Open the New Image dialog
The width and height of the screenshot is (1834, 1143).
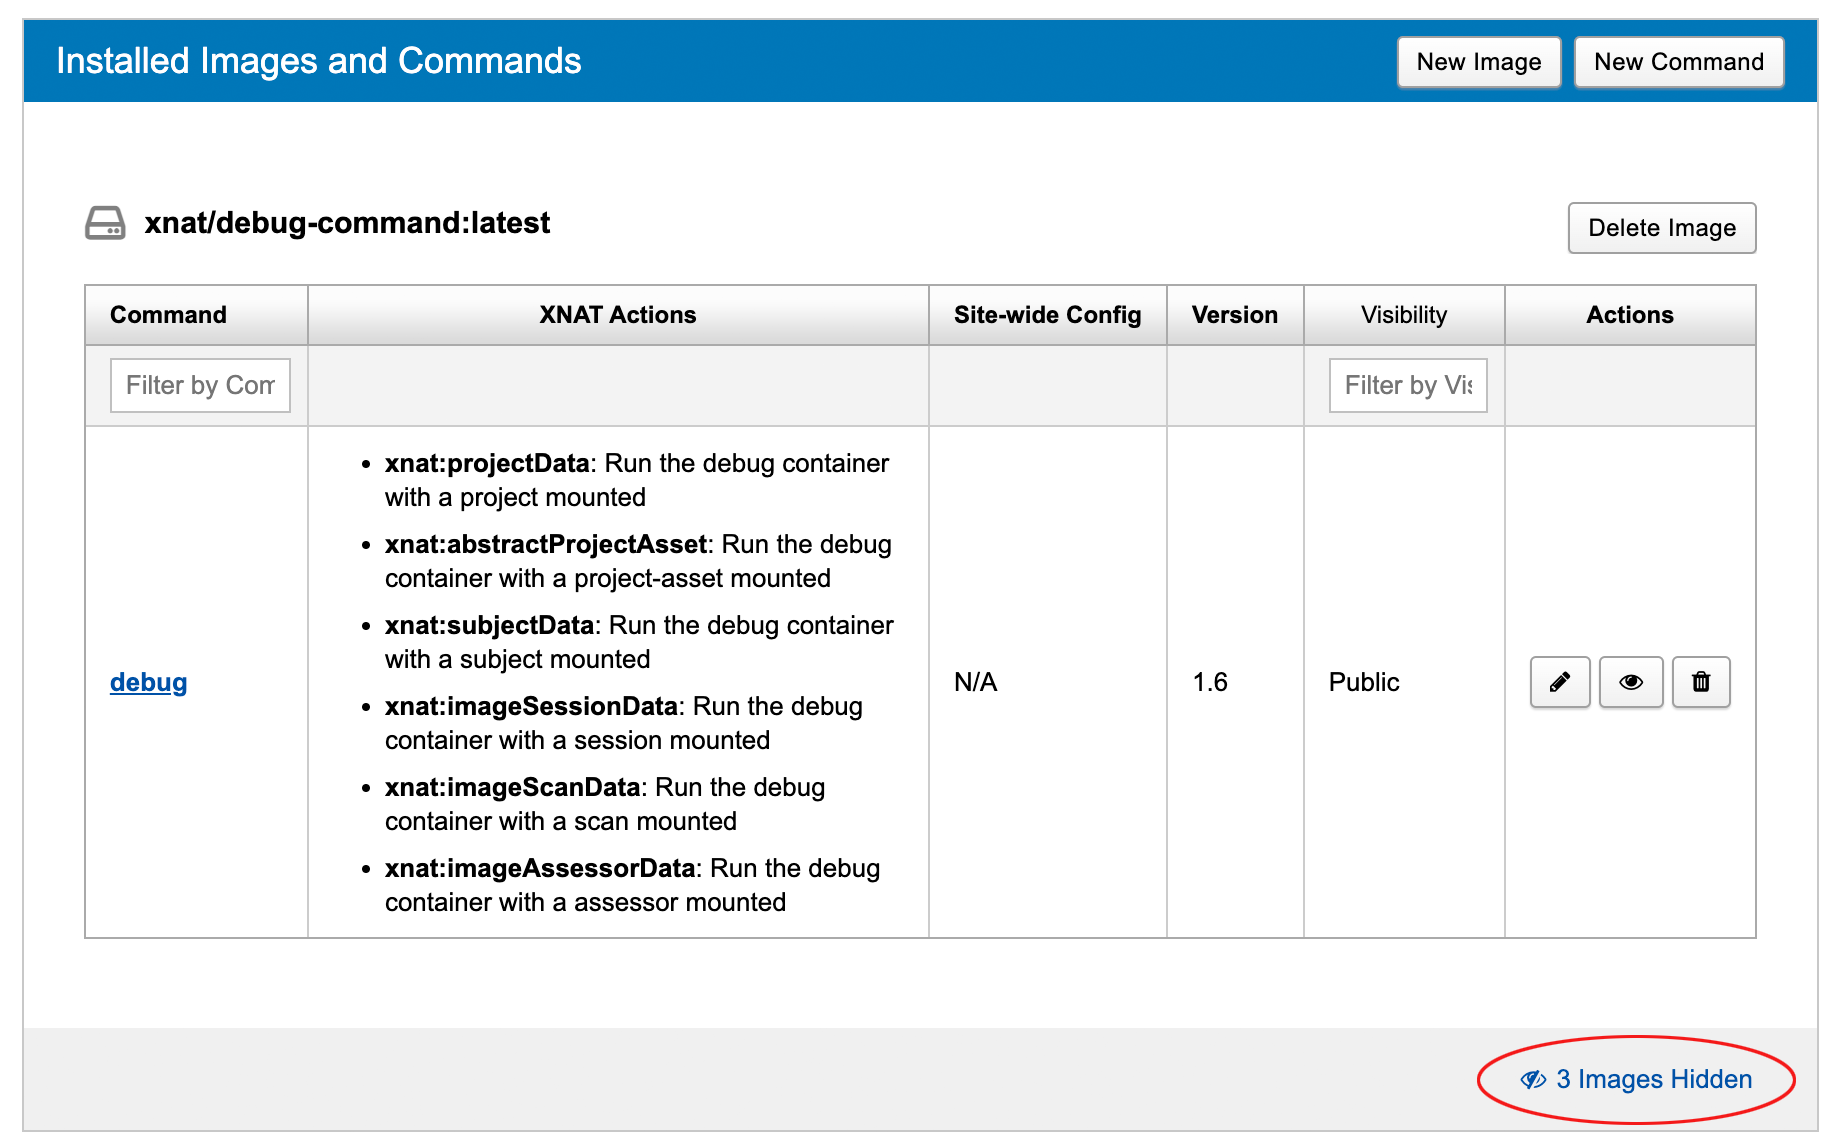pyautogui.click(x=1478, y=62)
